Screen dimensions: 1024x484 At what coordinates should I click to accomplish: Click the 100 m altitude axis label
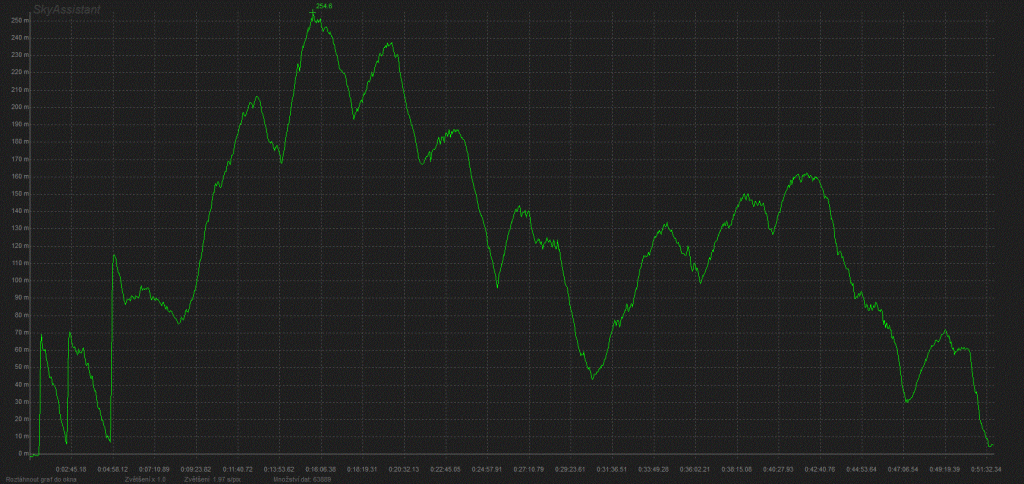pos(15,280)
